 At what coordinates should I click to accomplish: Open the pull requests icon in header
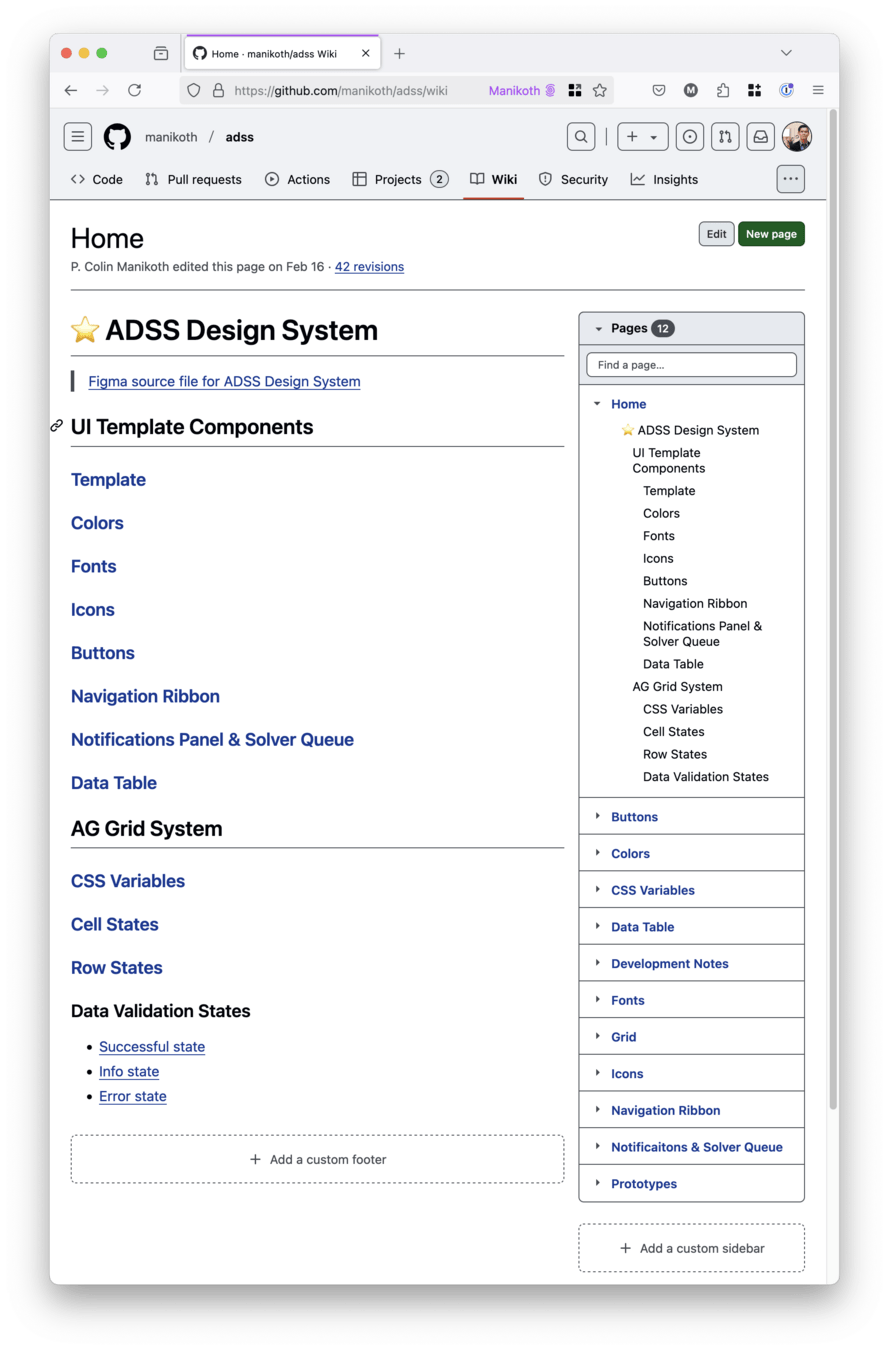coord(725,137)
